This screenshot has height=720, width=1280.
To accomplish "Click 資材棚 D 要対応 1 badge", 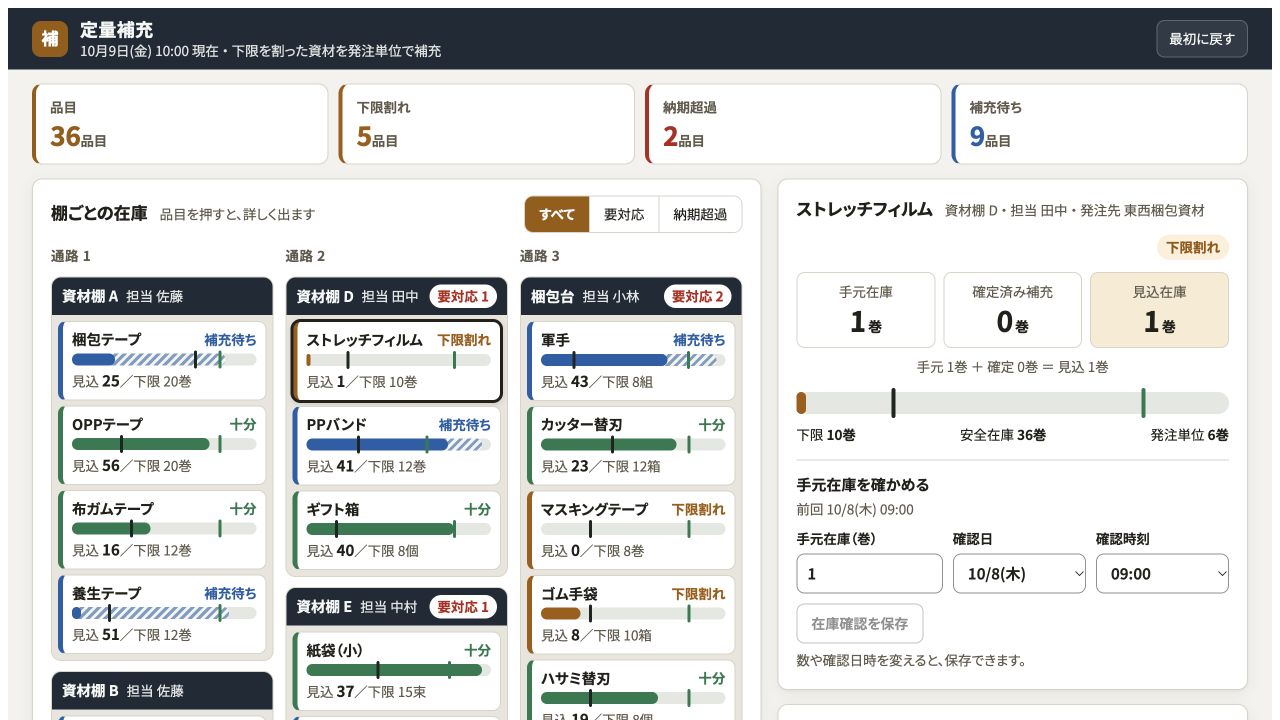I will point(463,297).
